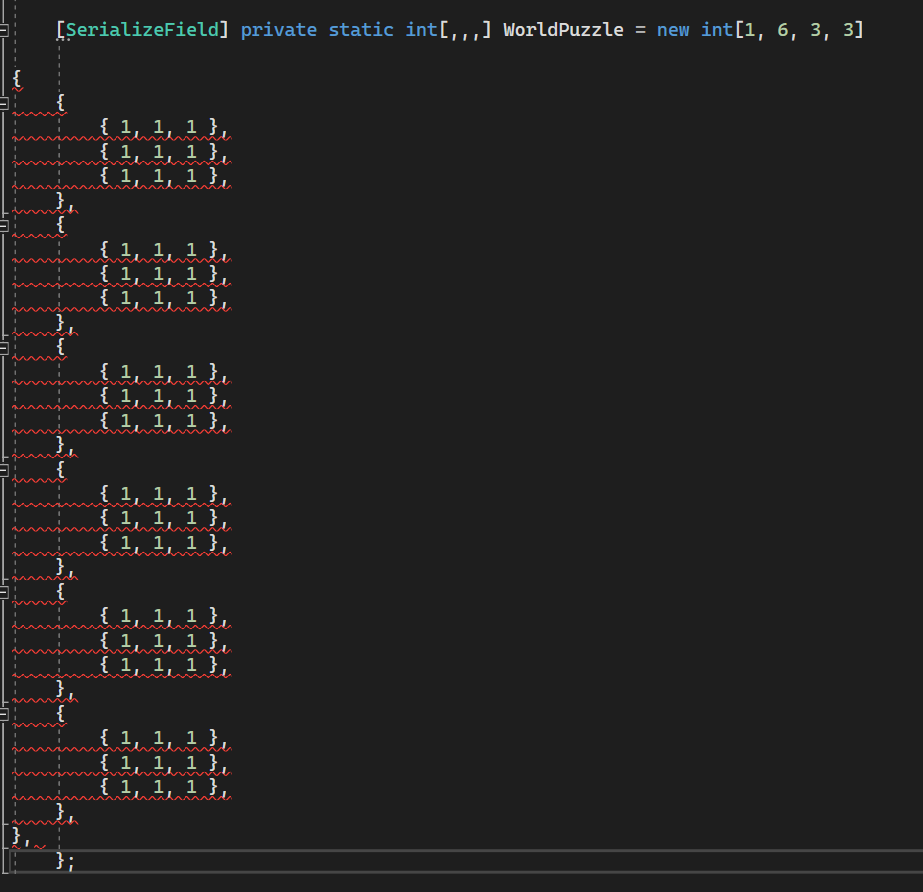The image size is (923, 892).
Task: Click the new keyword
Action: coord(673,30)
